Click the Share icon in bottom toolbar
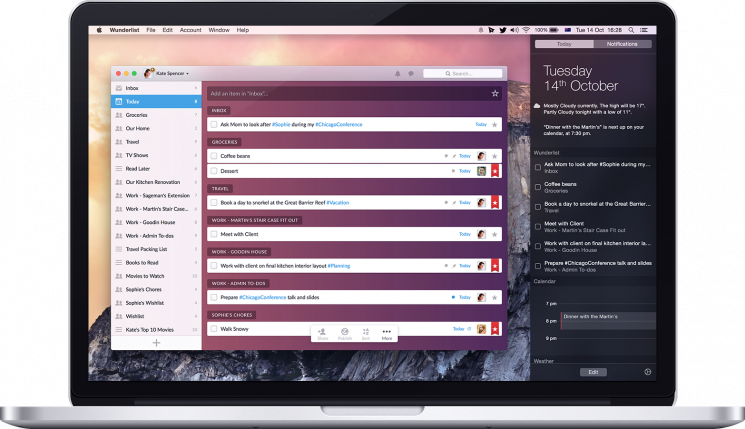Viewport: 745px width, 429px height. coord(323,334)
